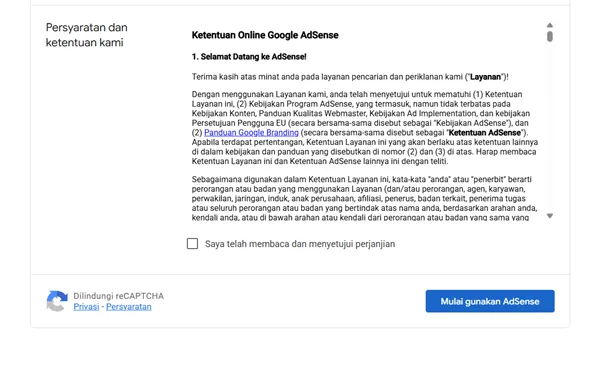Screen dimensions: 600x391
Task: Open the Panduan Google Branding link
Action: pyautogui.click(x=251, y=133)
